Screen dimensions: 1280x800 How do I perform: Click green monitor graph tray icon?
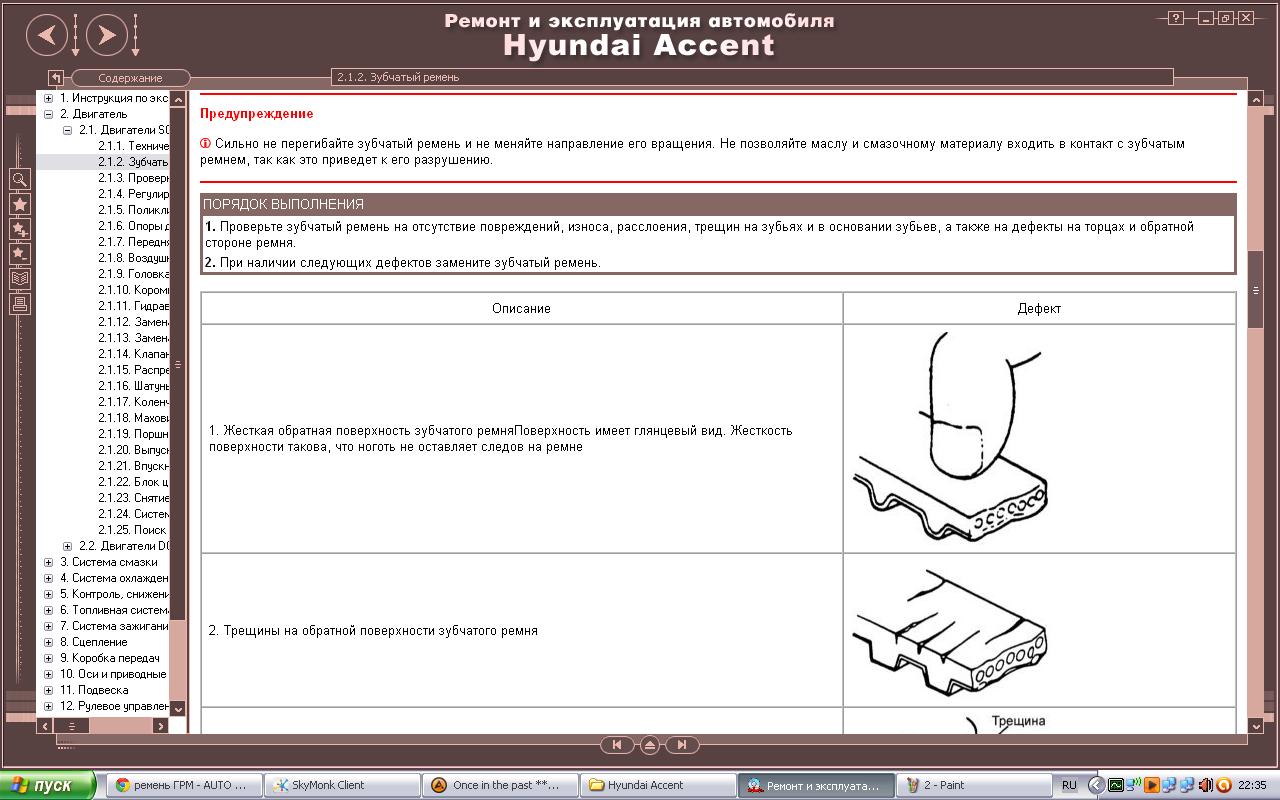point(1116,785)
